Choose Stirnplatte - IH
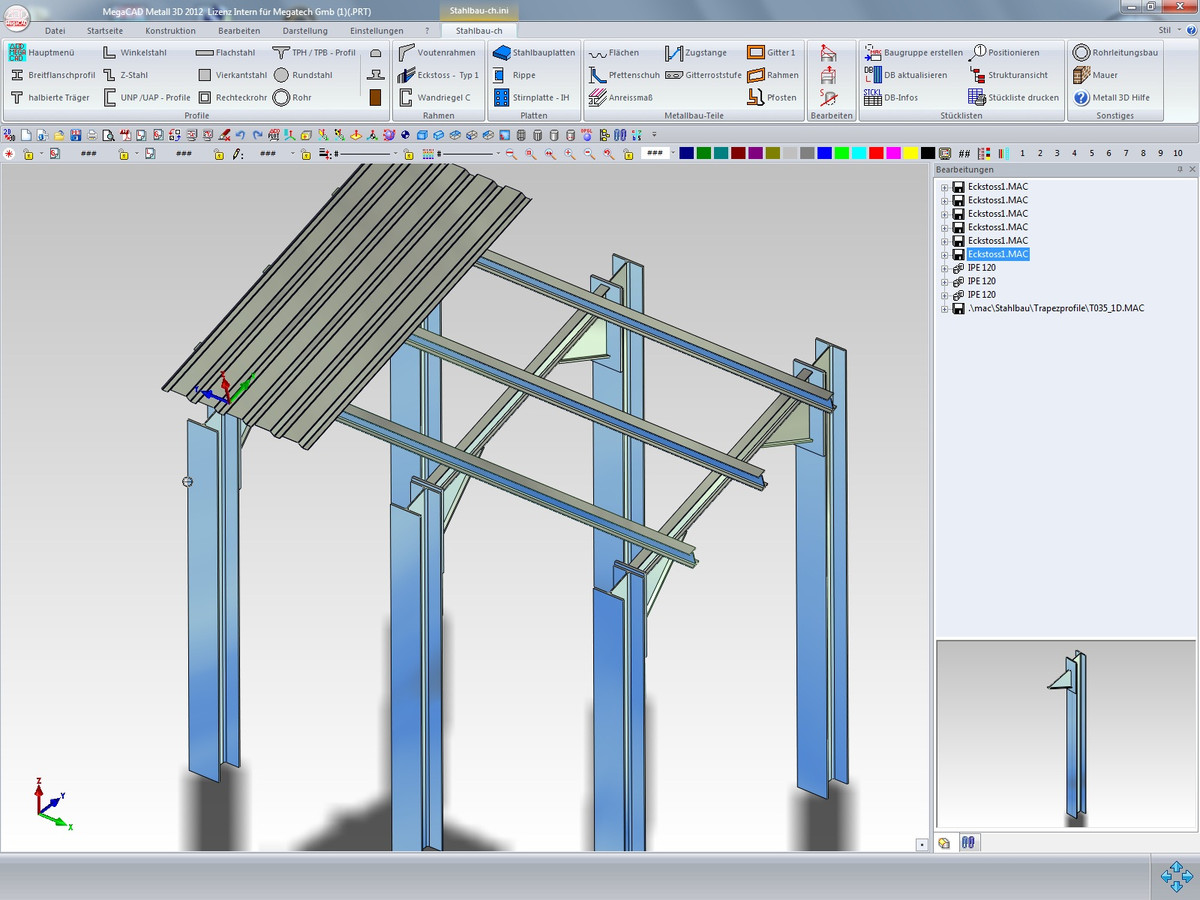The image size is (1200, 900). tap(531, 98)
